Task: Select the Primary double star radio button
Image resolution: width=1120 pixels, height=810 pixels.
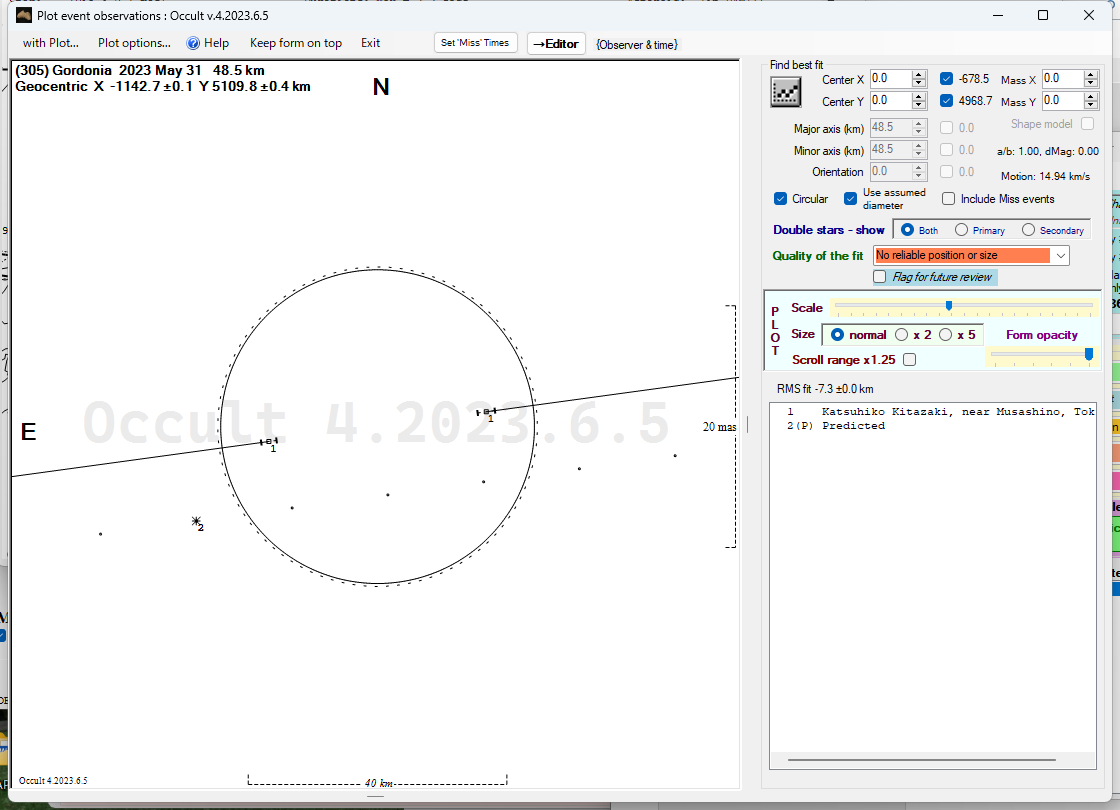Action: [x=961, y=230]
